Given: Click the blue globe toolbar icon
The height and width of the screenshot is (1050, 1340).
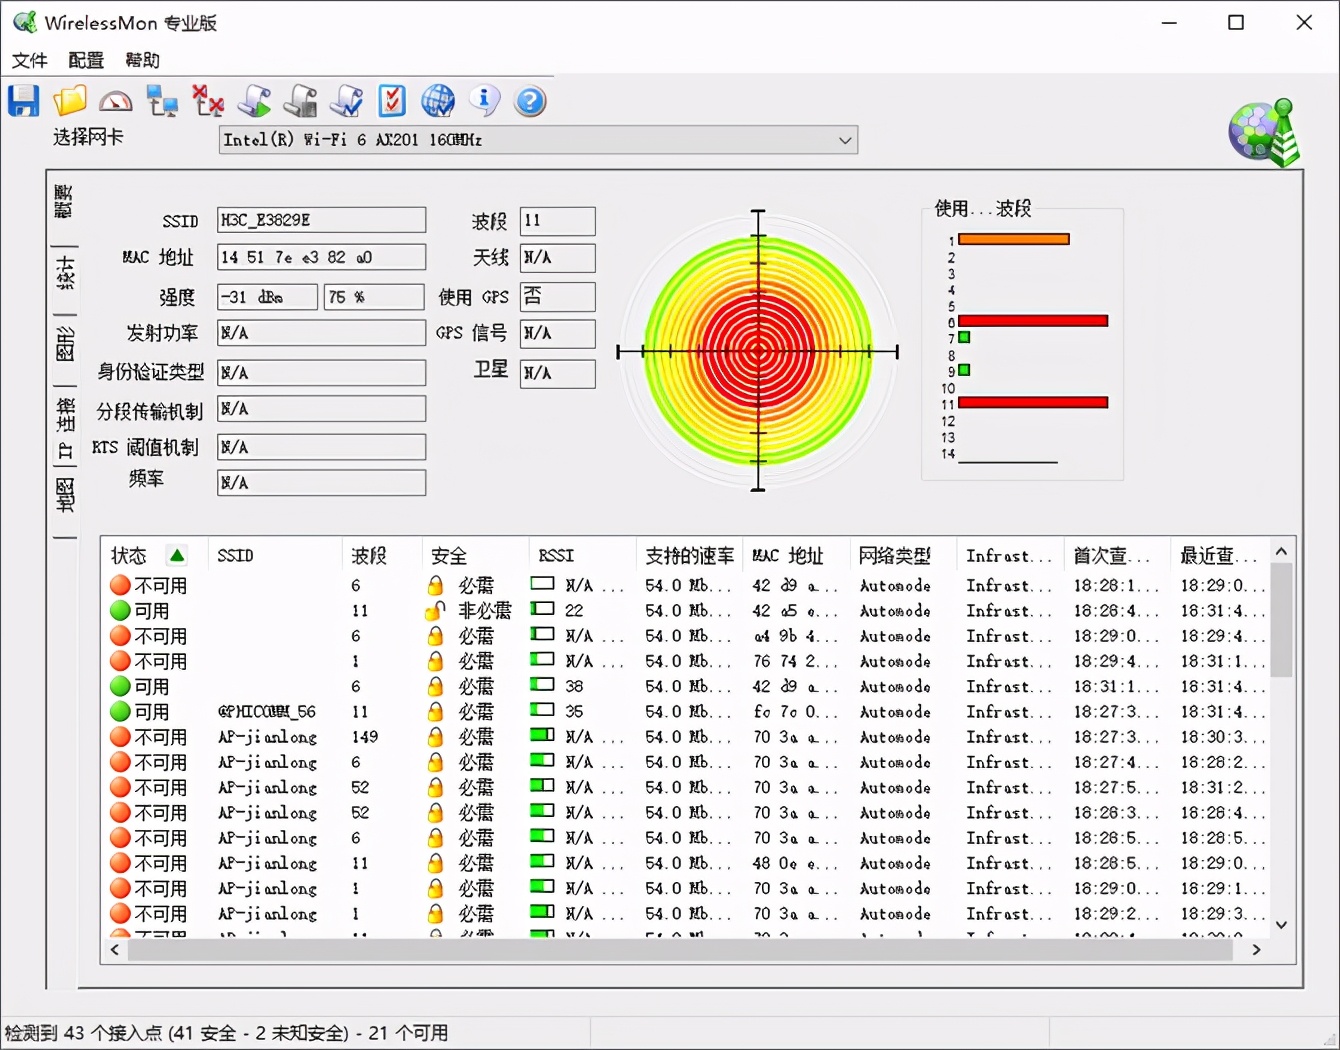Looking at the screenshot, I should 438,101.
